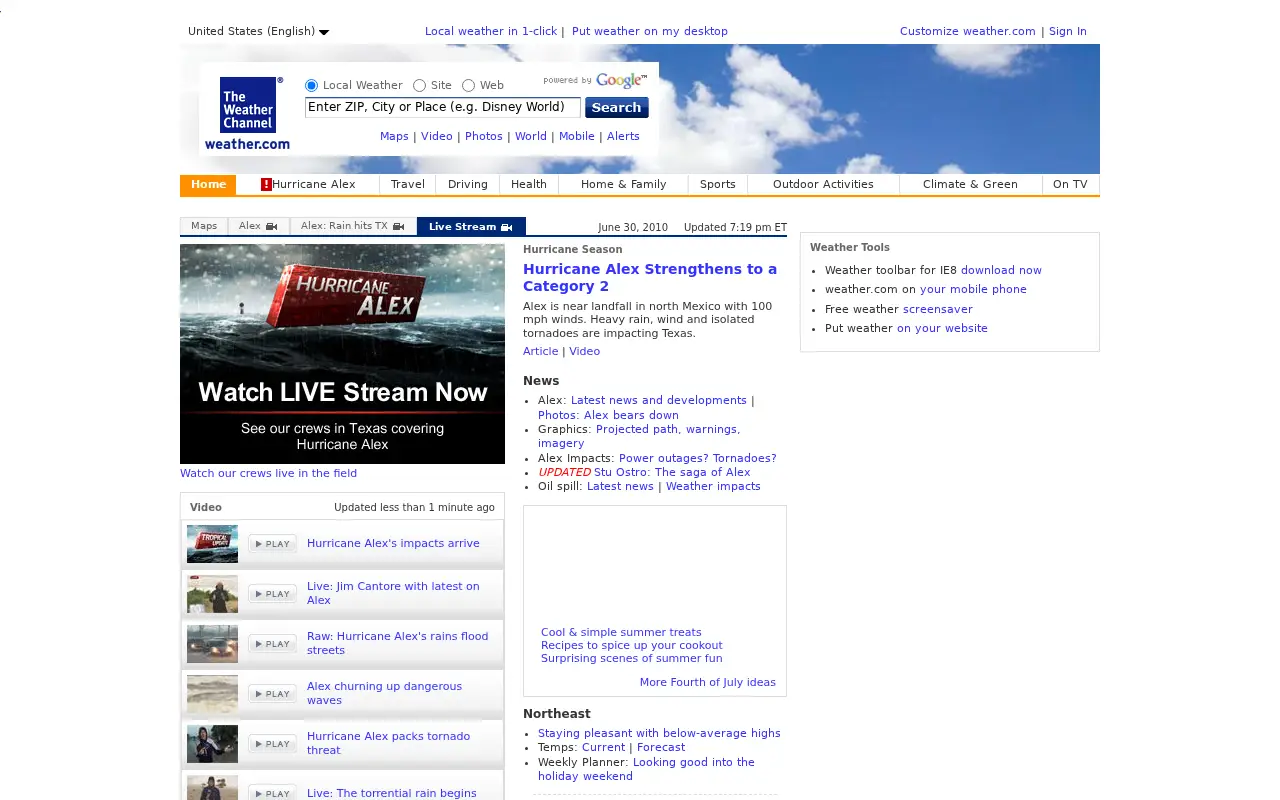Open the Sign In link
This screenshot has width=1280, height=800.
pyautogui.click(x=1068, y=31)
